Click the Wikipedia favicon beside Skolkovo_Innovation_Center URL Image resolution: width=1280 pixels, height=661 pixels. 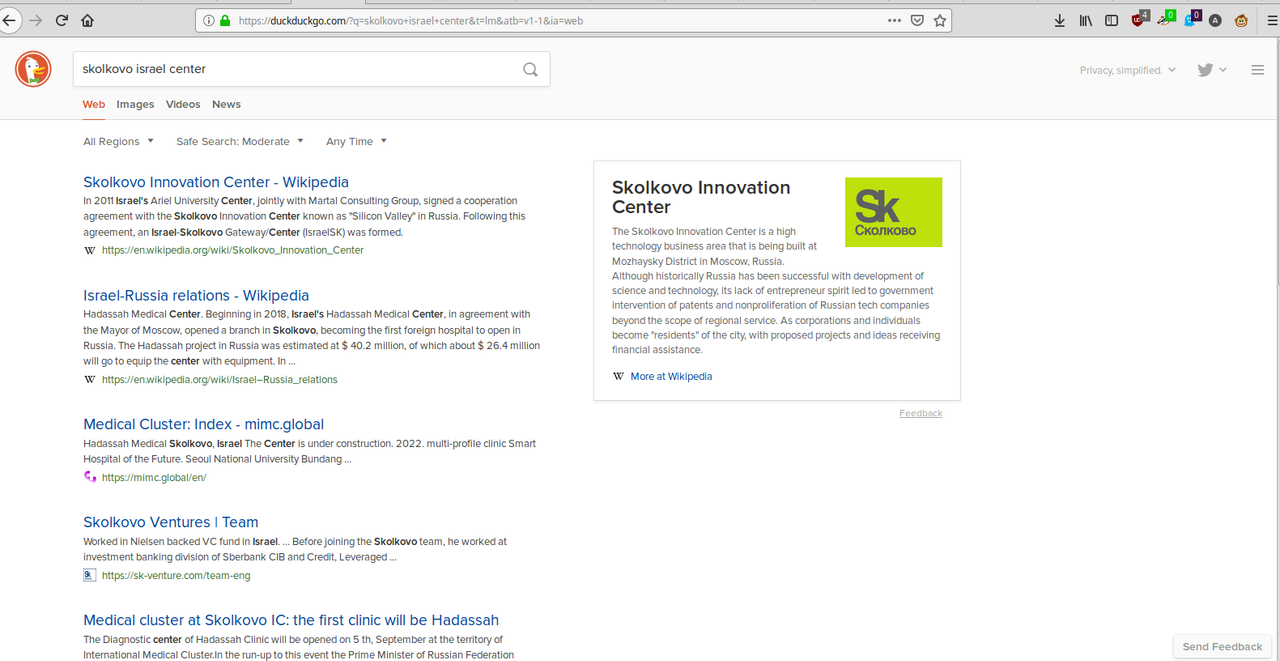point(90,250)
